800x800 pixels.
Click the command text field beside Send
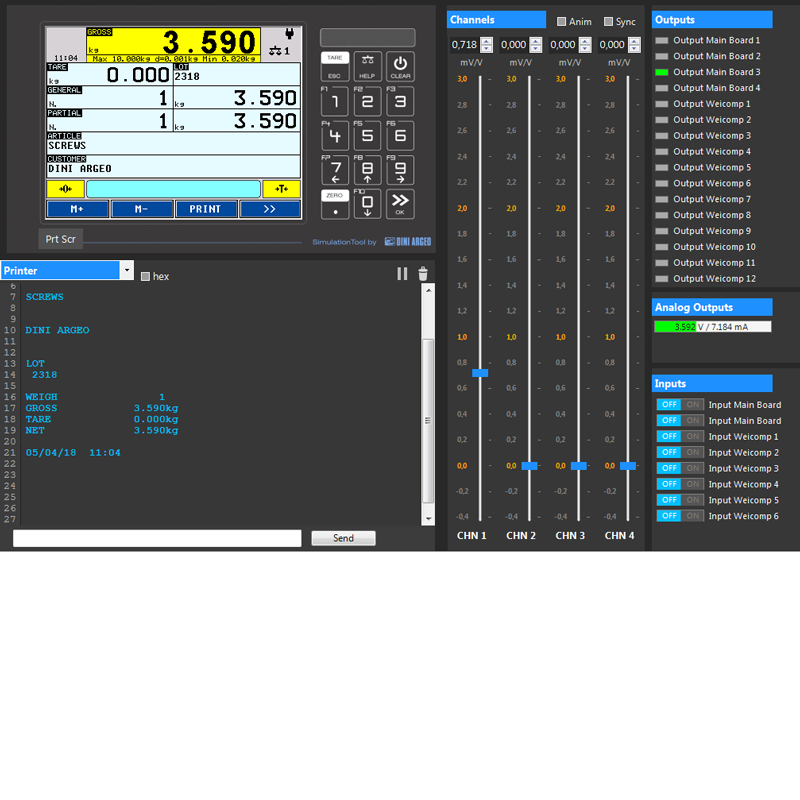click(157, 538)
